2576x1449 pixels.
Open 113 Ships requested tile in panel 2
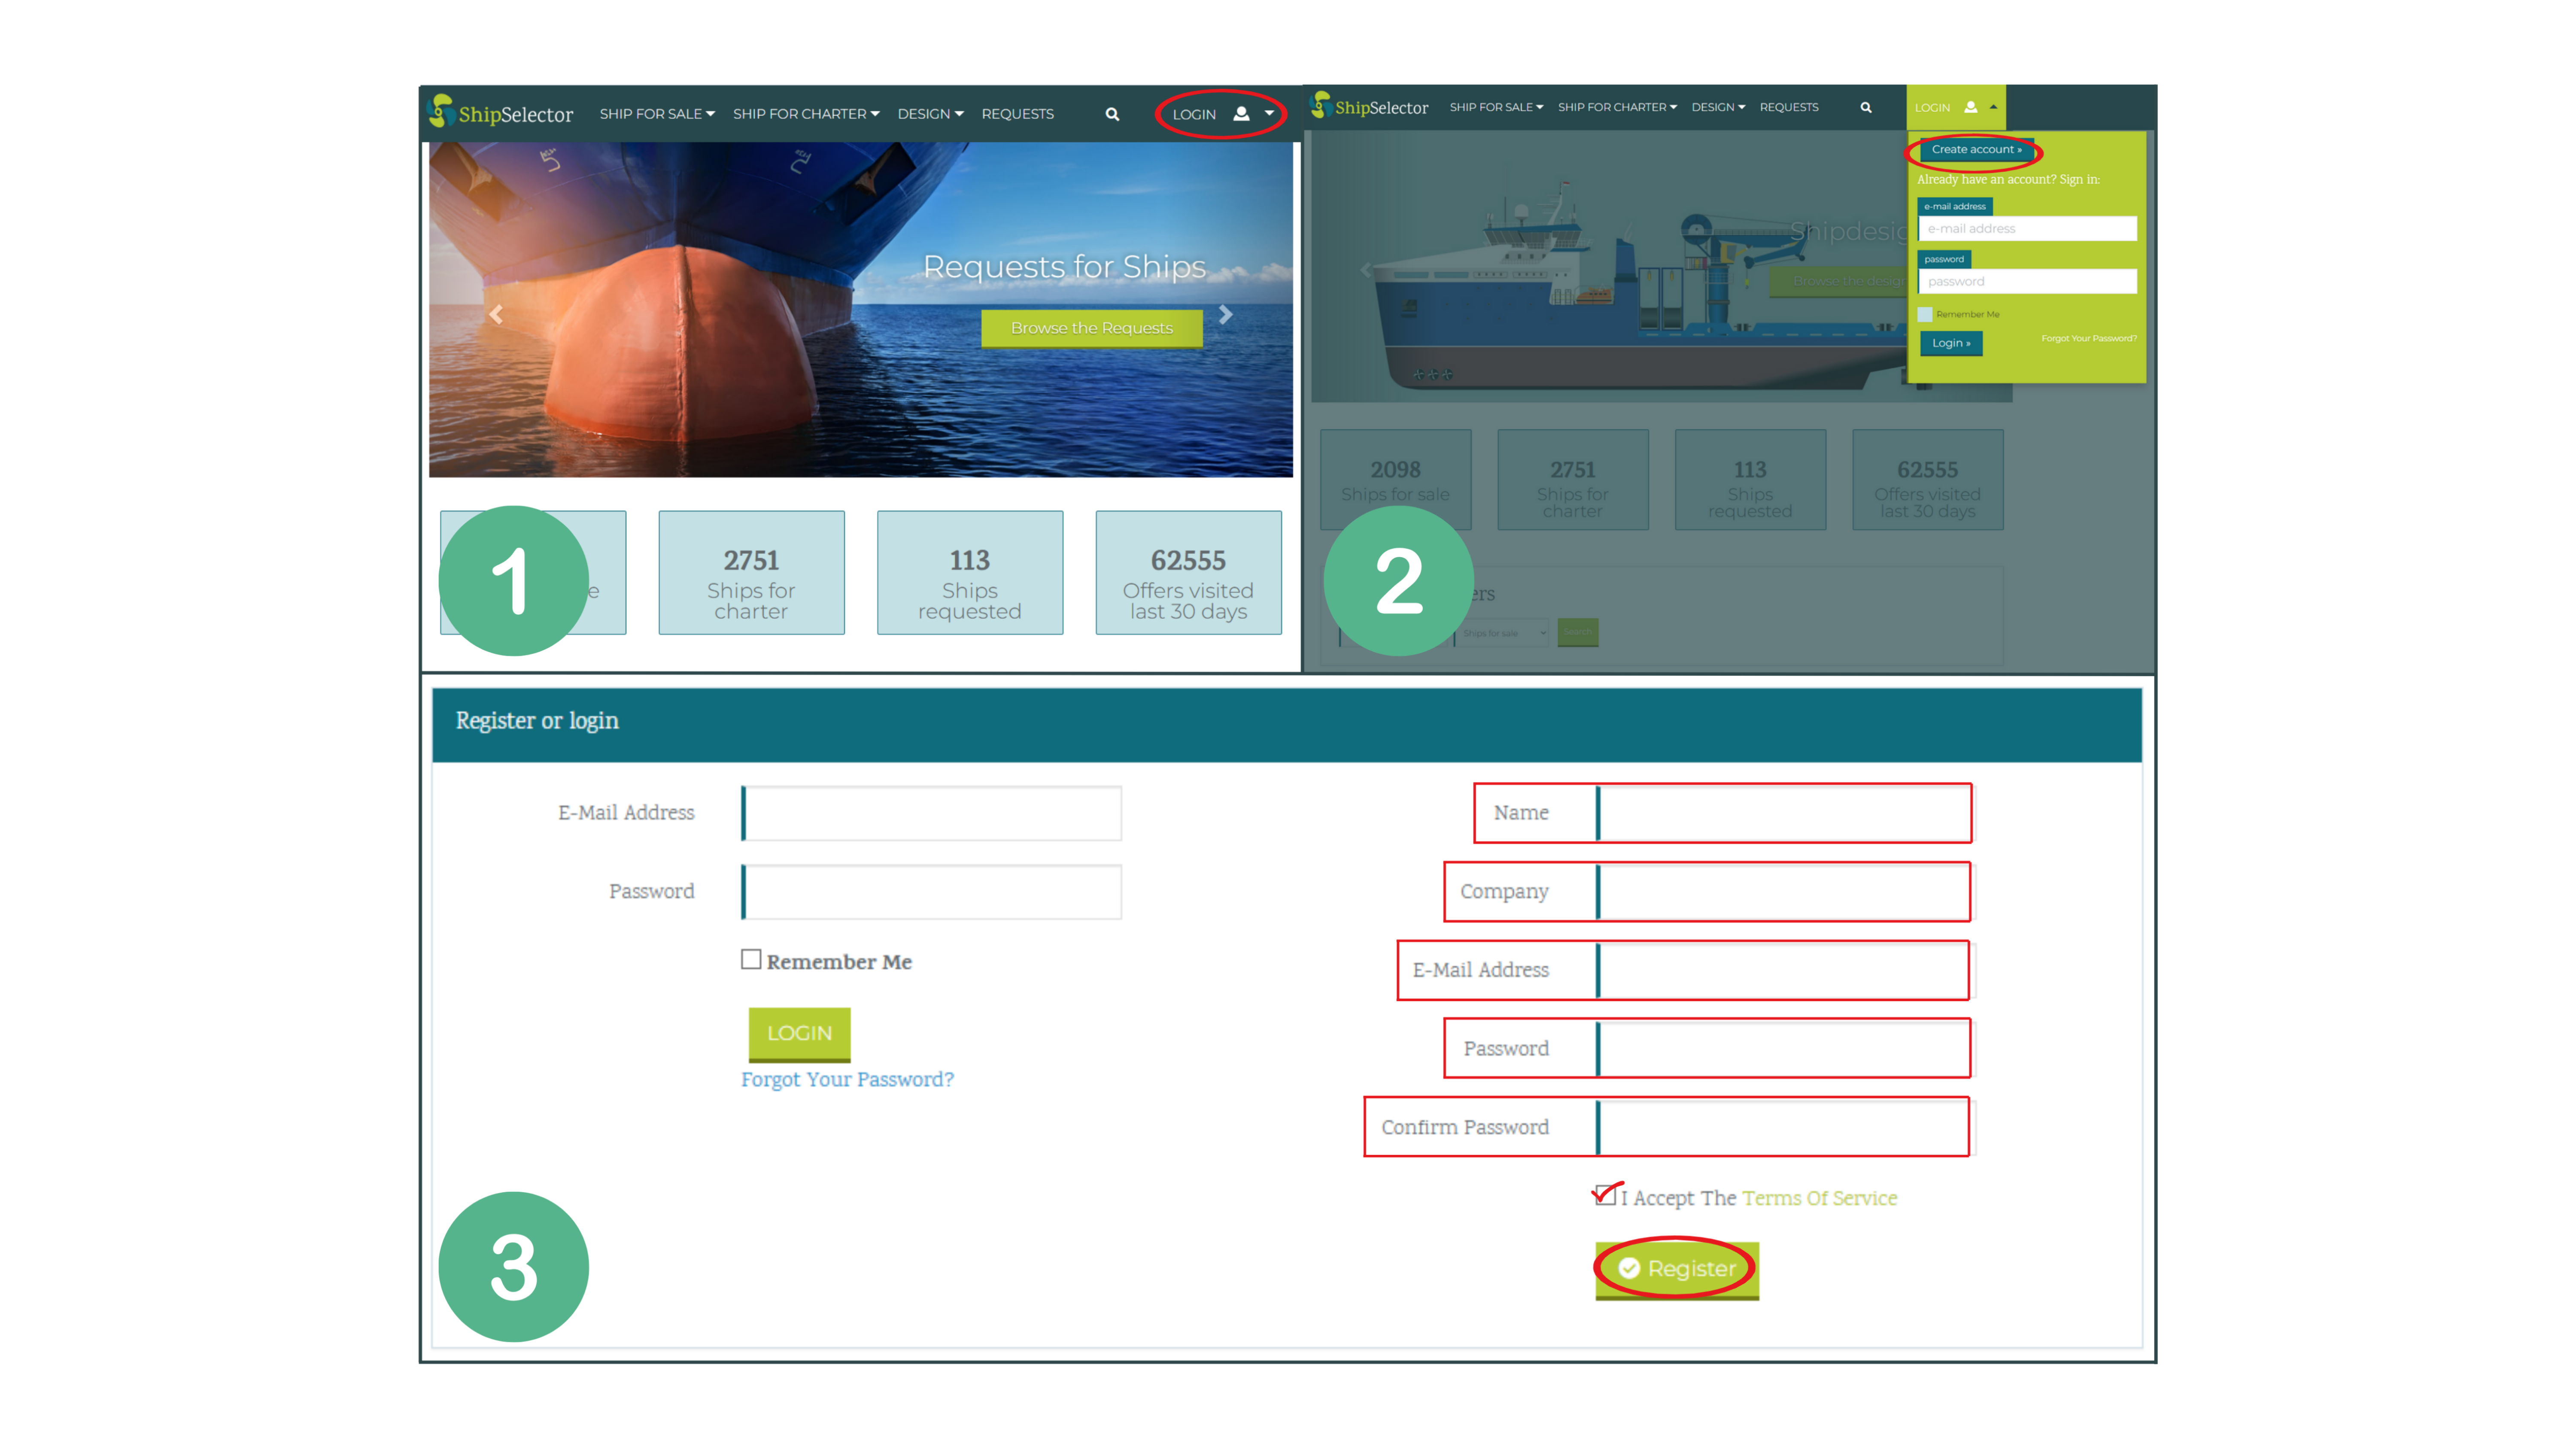pyautogui.click(x=1750, y=479)
